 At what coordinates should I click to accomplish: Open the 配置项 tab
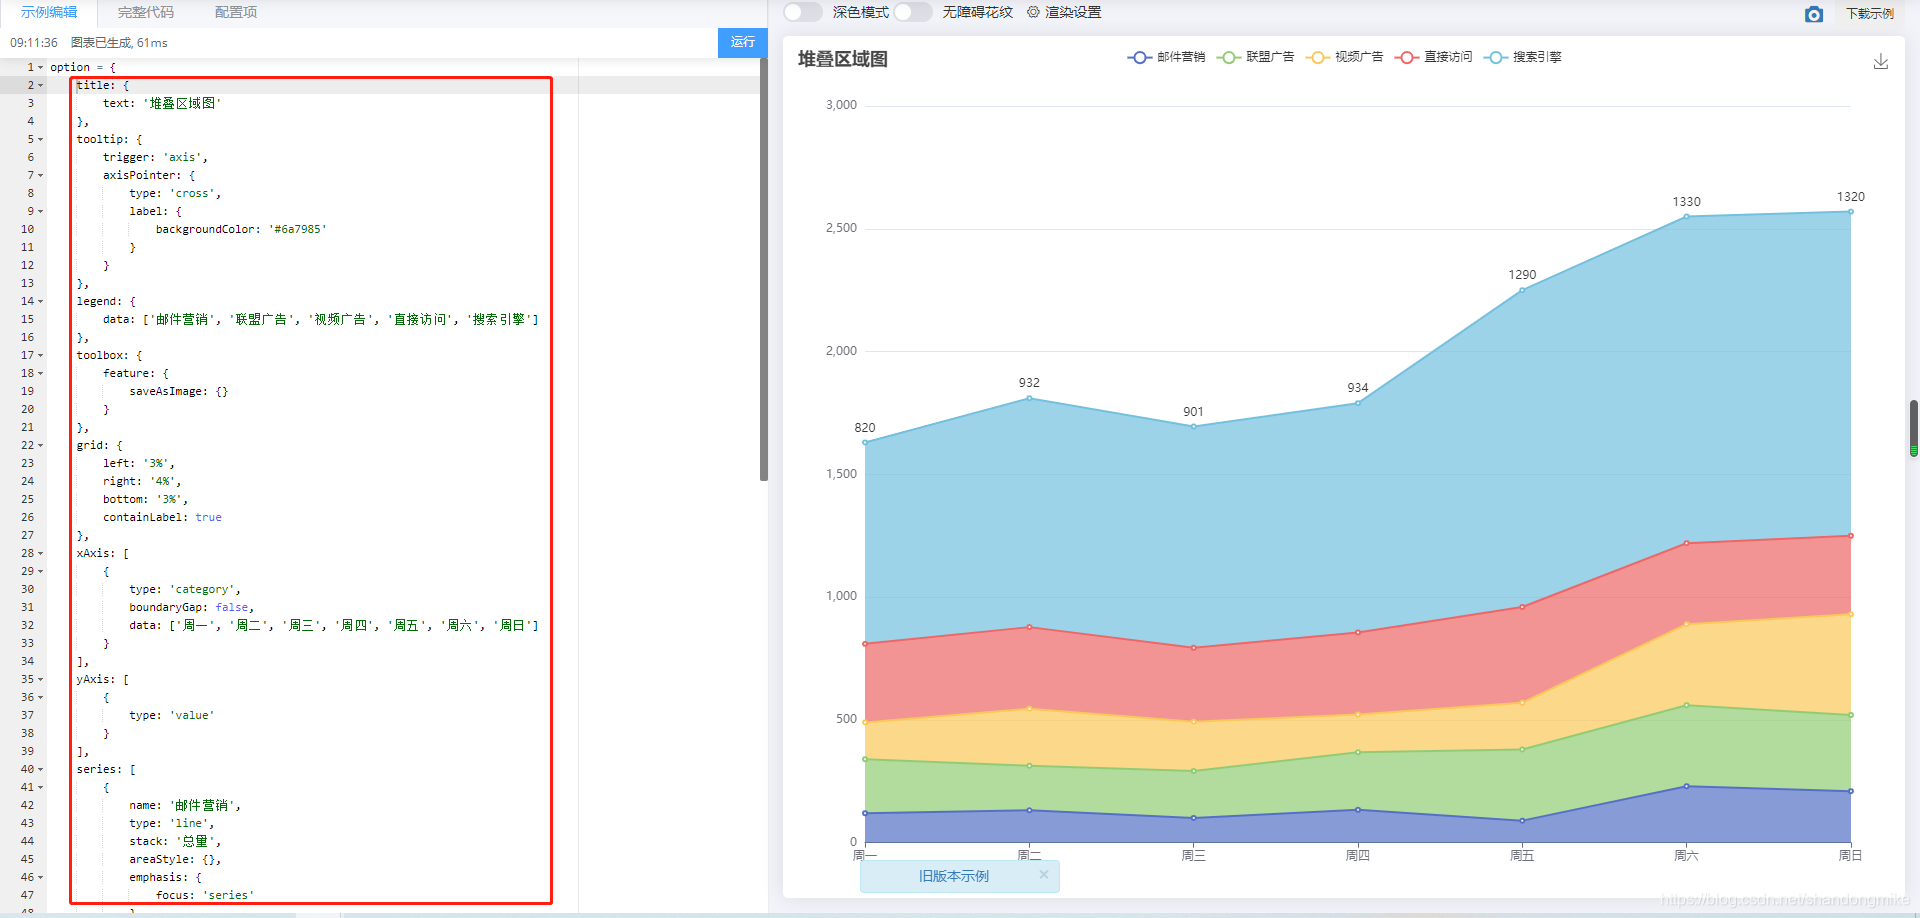click(235, 13)
